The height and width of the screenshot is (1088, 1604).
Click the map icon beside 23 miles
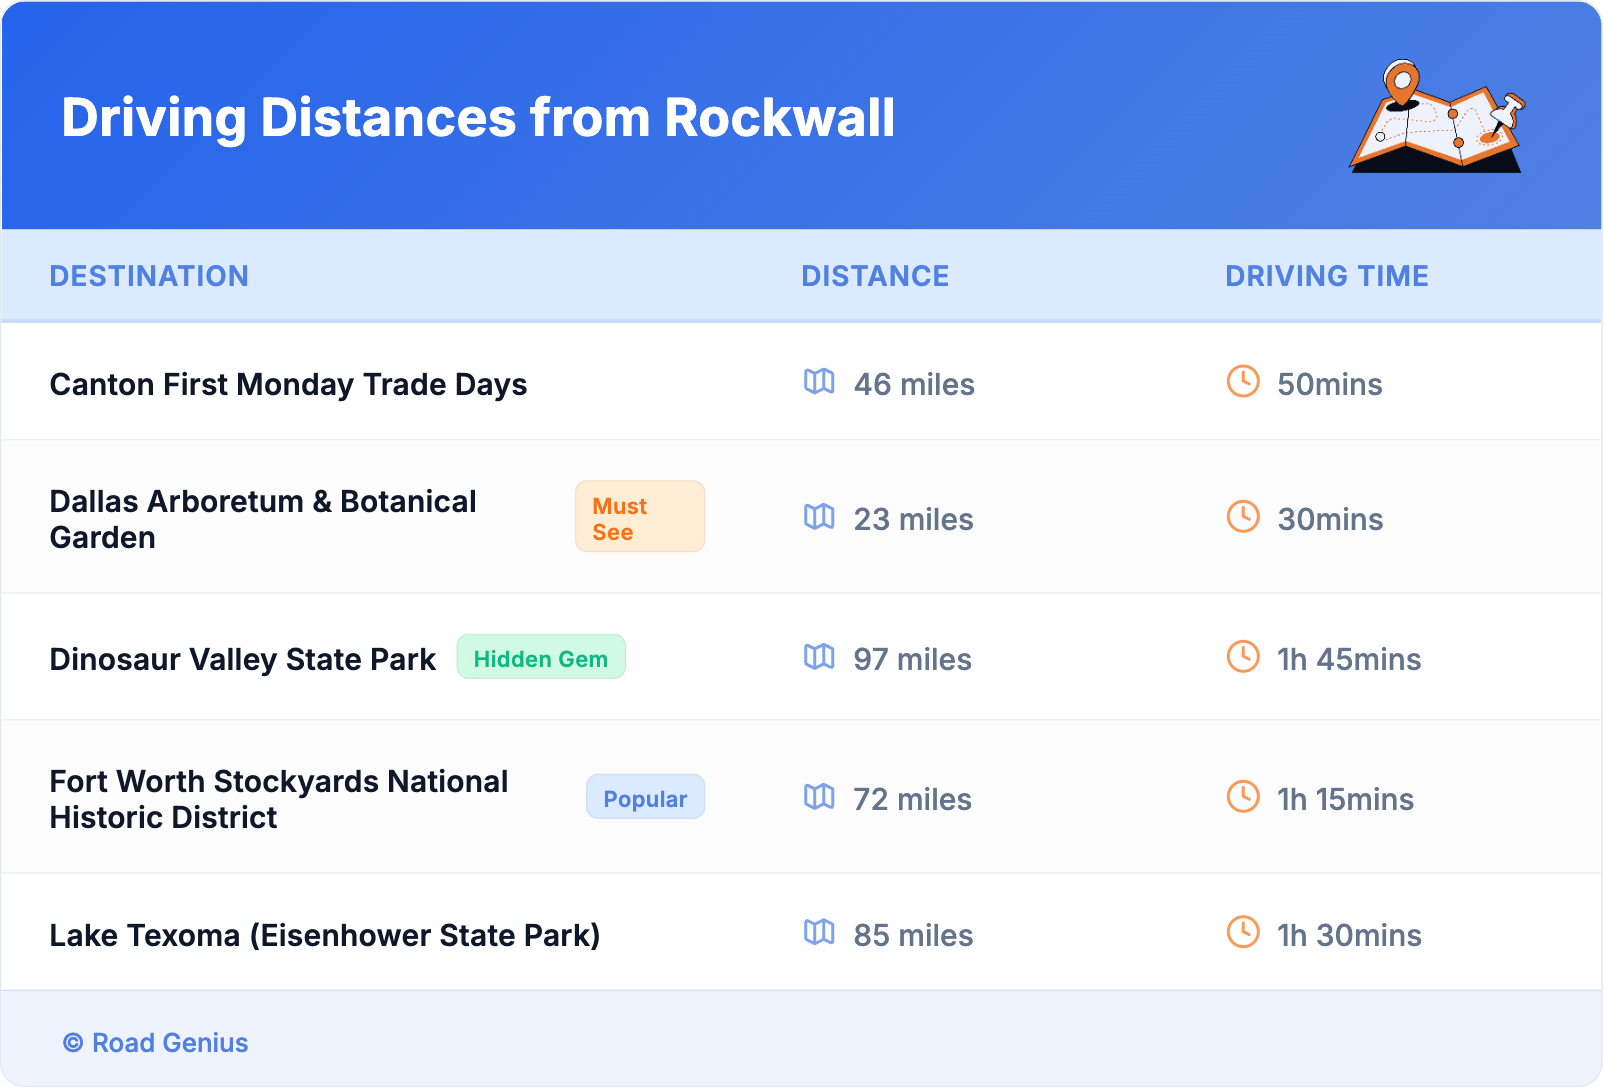(x=819, y=517)
